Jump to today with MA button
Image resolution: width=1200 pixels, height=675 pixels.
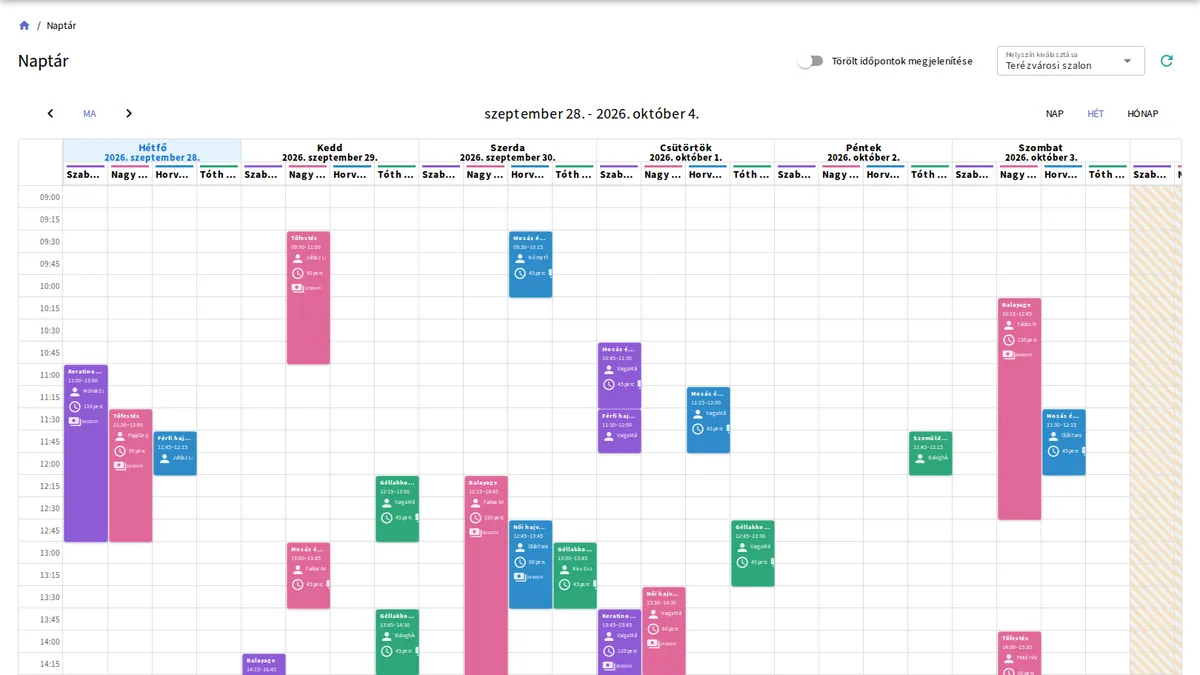(x=90, y=114)
